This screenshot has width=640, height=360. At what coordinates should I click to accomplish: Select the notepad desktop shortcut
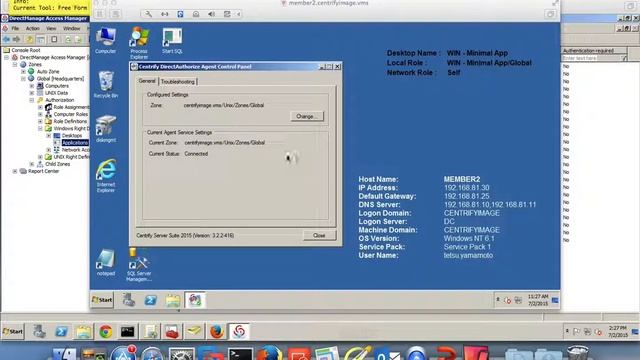[106, 262]
